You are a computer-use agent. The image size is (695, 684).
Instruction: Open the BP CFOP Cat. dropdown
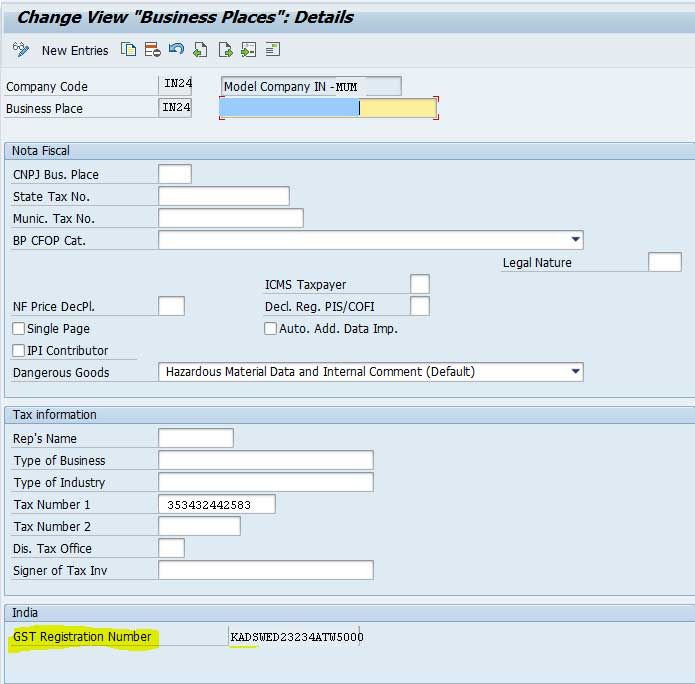pyautogui.click(x=575, y=240)
